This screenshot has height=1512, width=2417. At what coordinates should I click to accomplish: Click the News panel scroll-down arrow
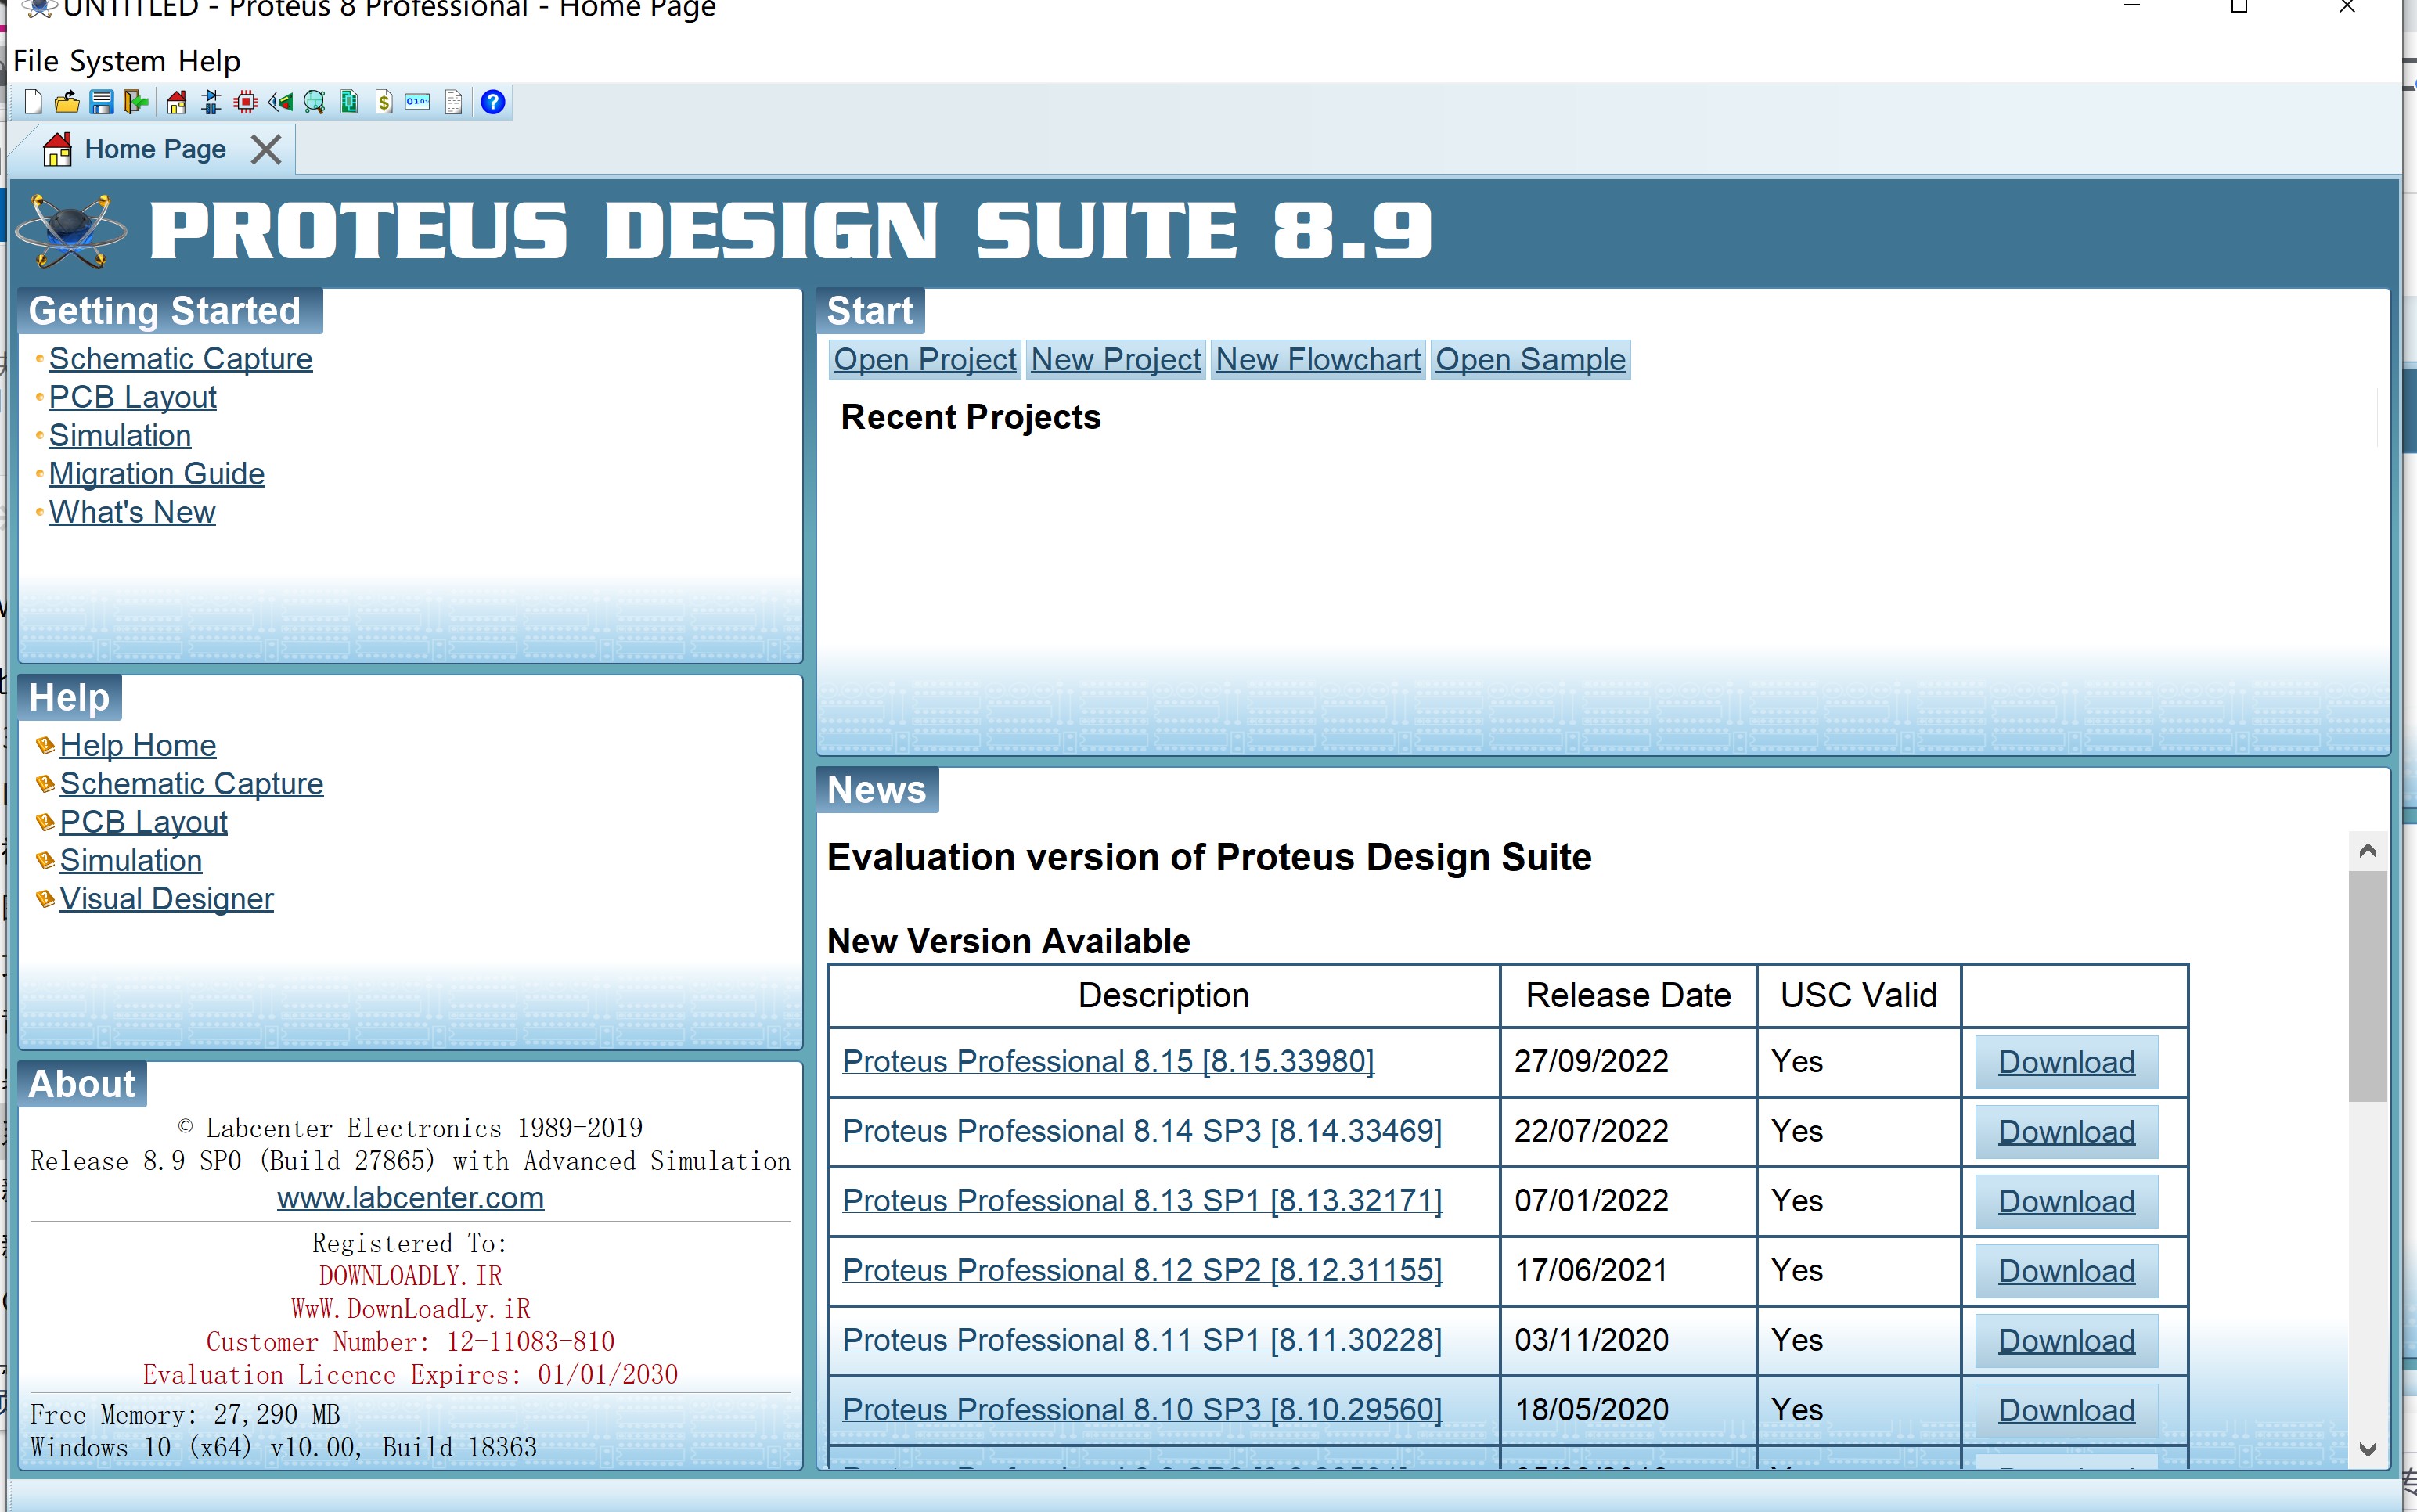click(2367, 1449)
